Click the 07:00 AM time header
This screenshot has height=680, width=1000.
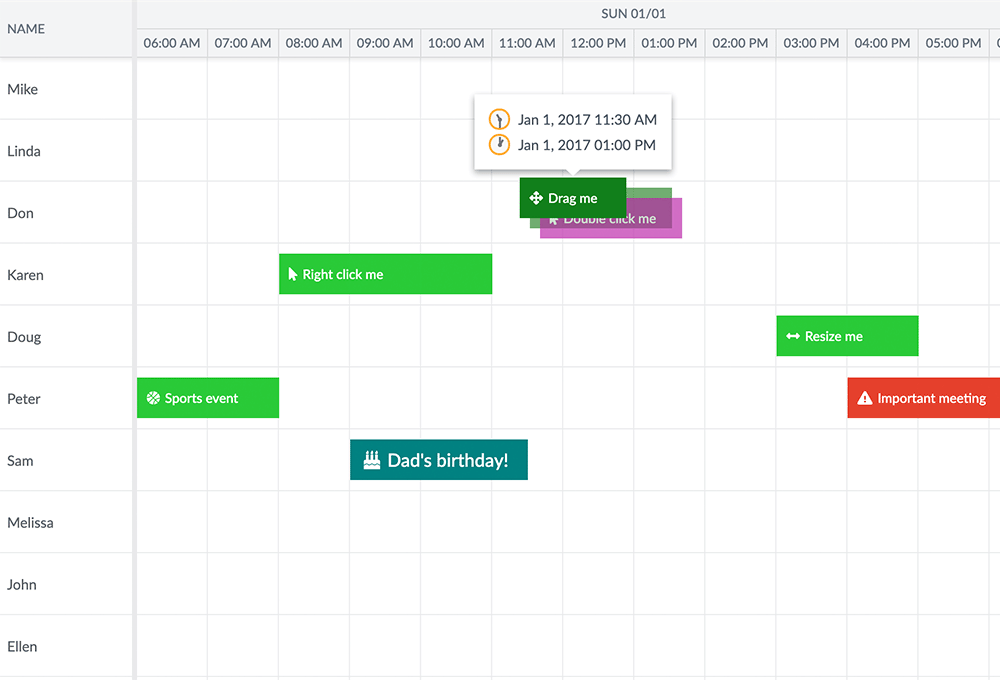243,43
